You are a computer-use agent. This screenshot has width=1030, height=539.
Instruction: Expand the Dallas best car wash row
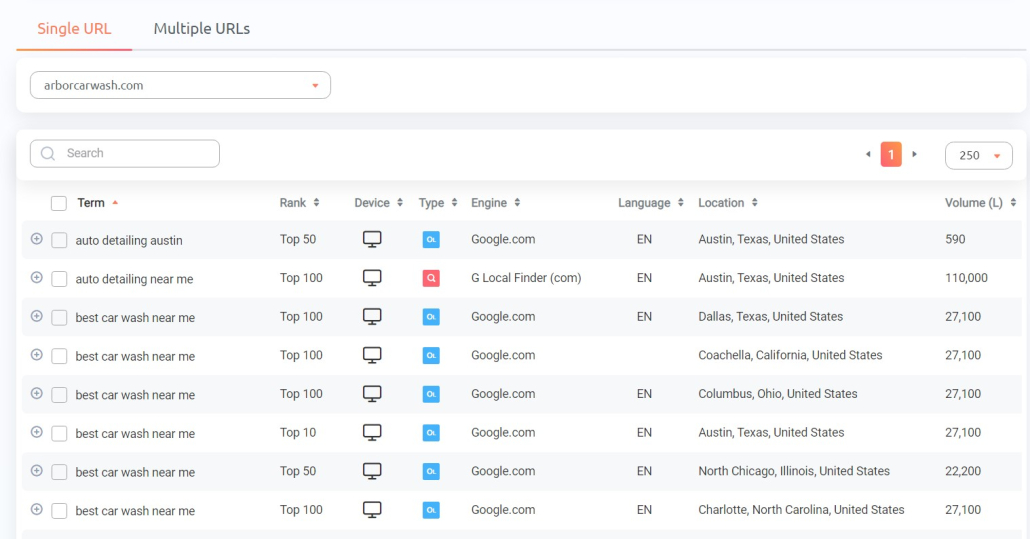point(37,316)
